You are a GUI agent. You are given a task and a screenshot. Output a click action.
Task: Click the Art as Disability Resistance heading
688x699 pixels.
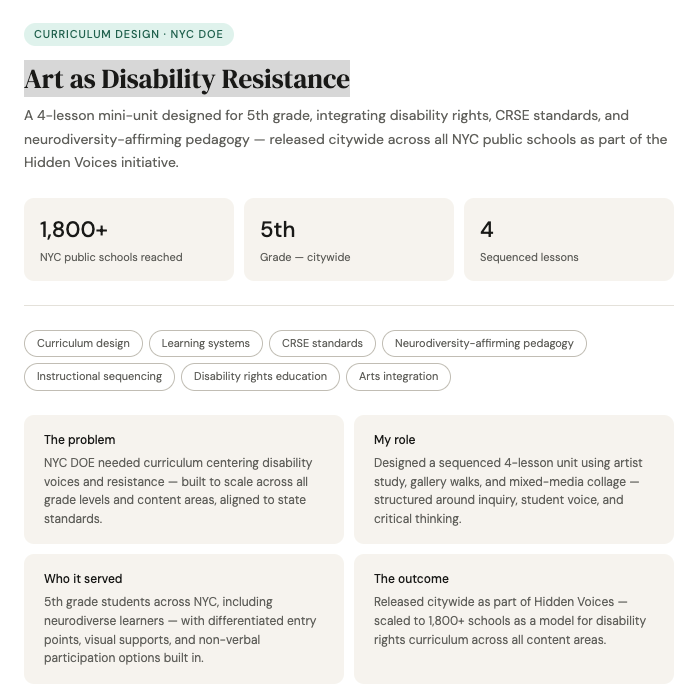(187, 78)
